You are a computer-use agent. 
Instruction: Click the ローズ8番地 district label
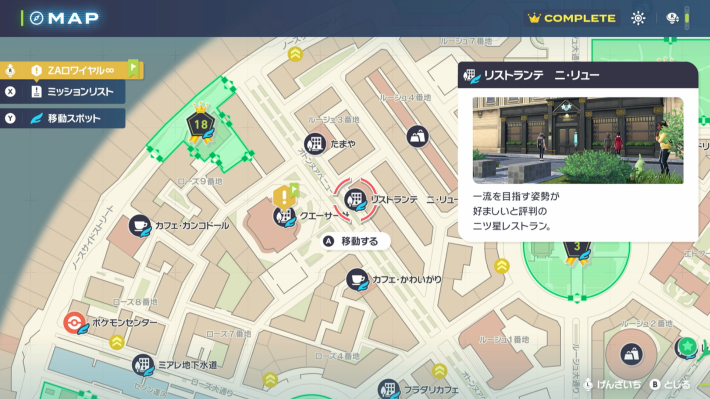point(134,302)
